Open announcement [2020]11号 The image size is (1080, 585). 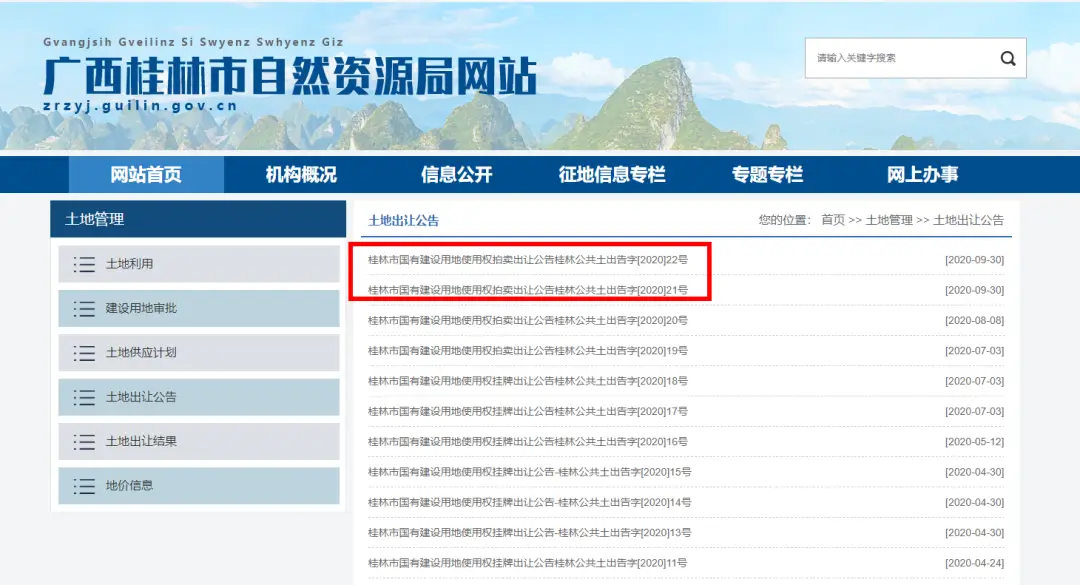(528, 563)
